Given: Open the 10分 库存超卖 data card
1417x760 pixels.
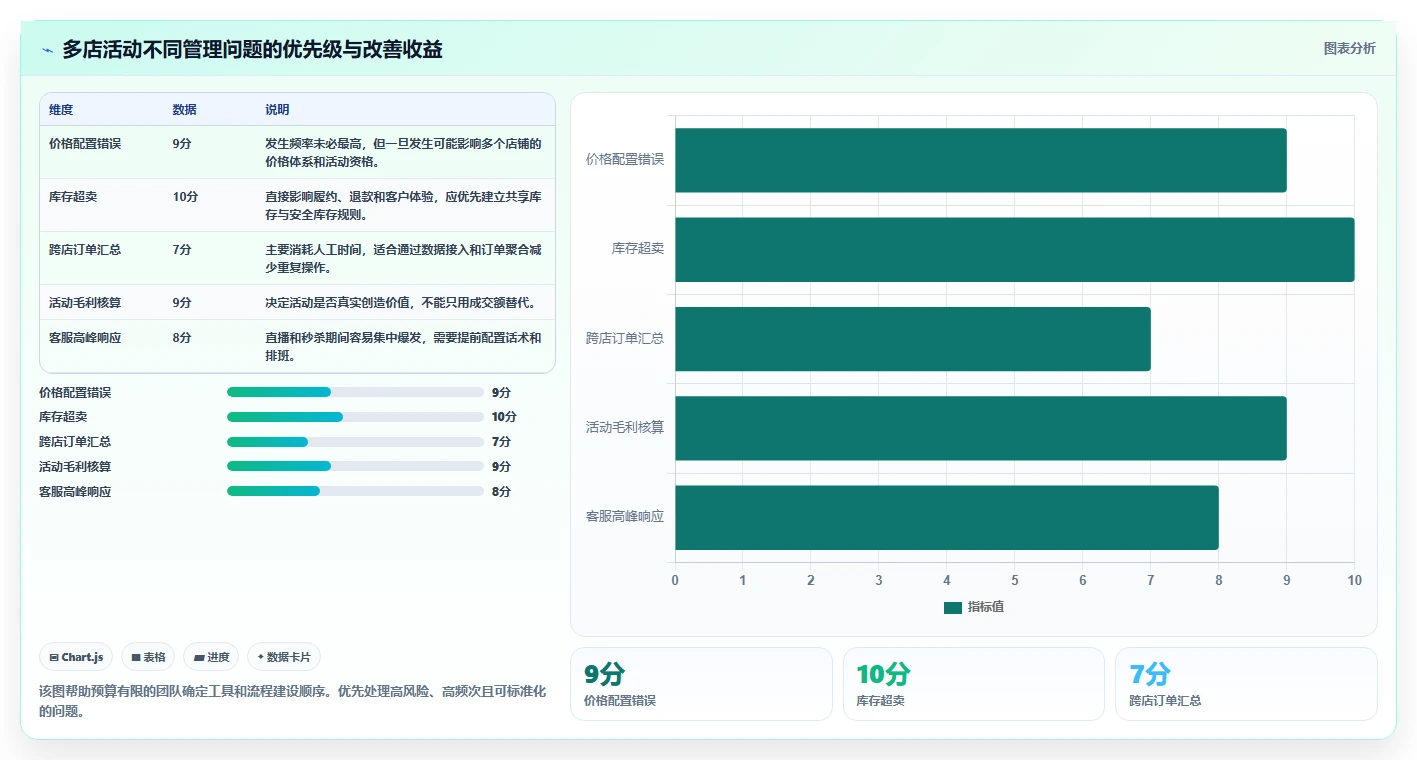Looking at the screenshot, I should tap(974, 684).
